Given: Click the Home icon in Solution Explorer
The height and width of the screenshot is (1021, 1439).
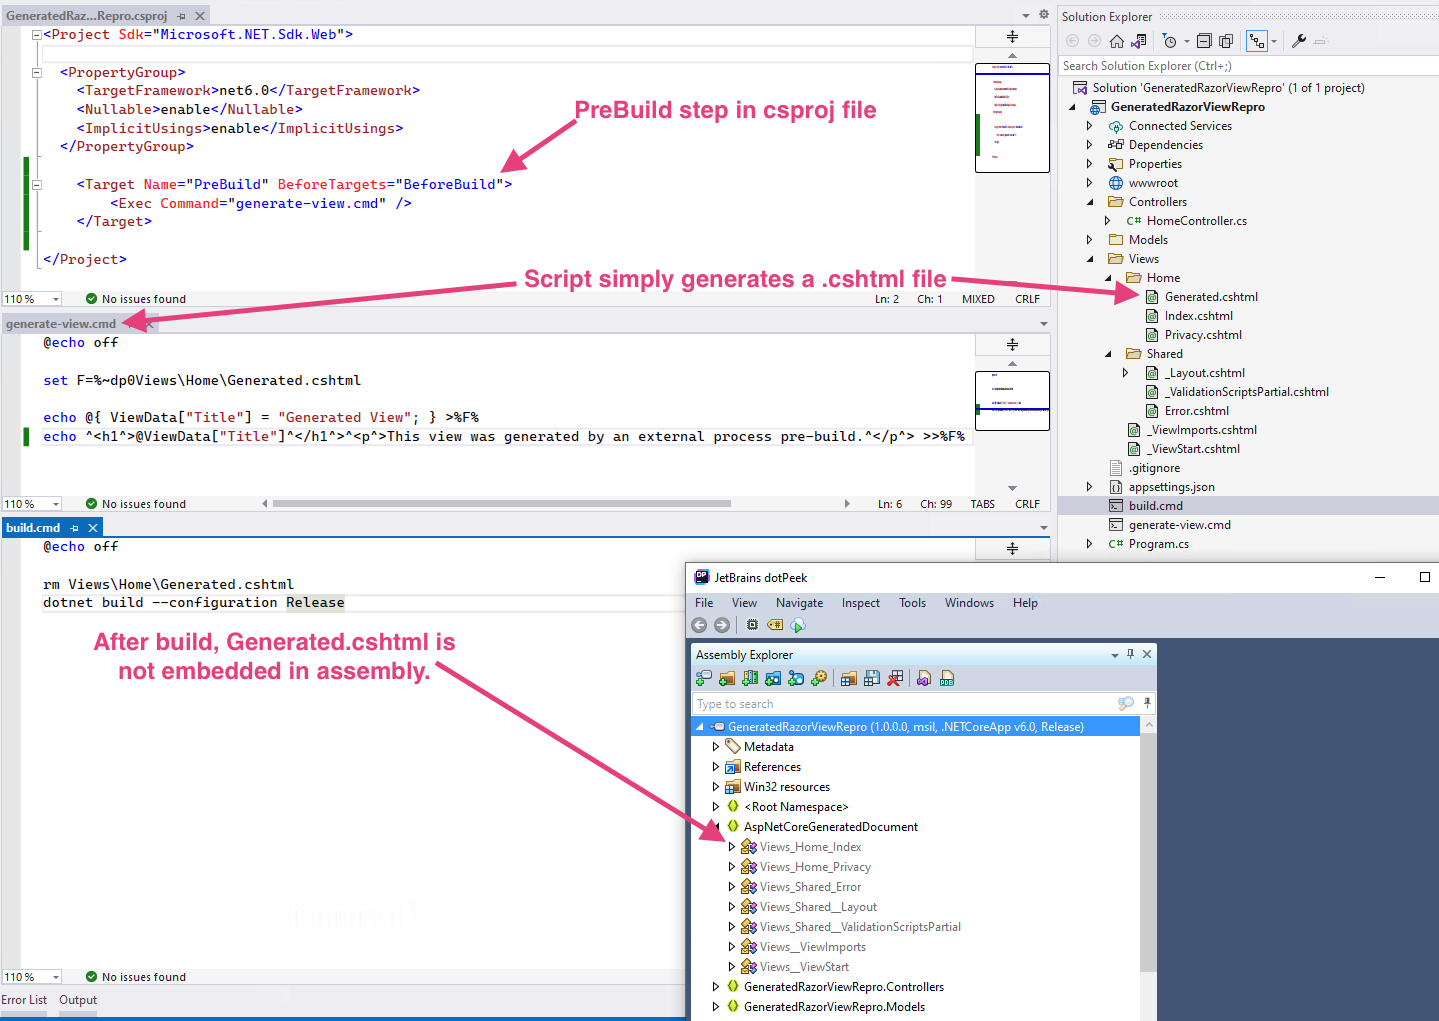Looking at the screenshot, I should (x=1116, y=41).
